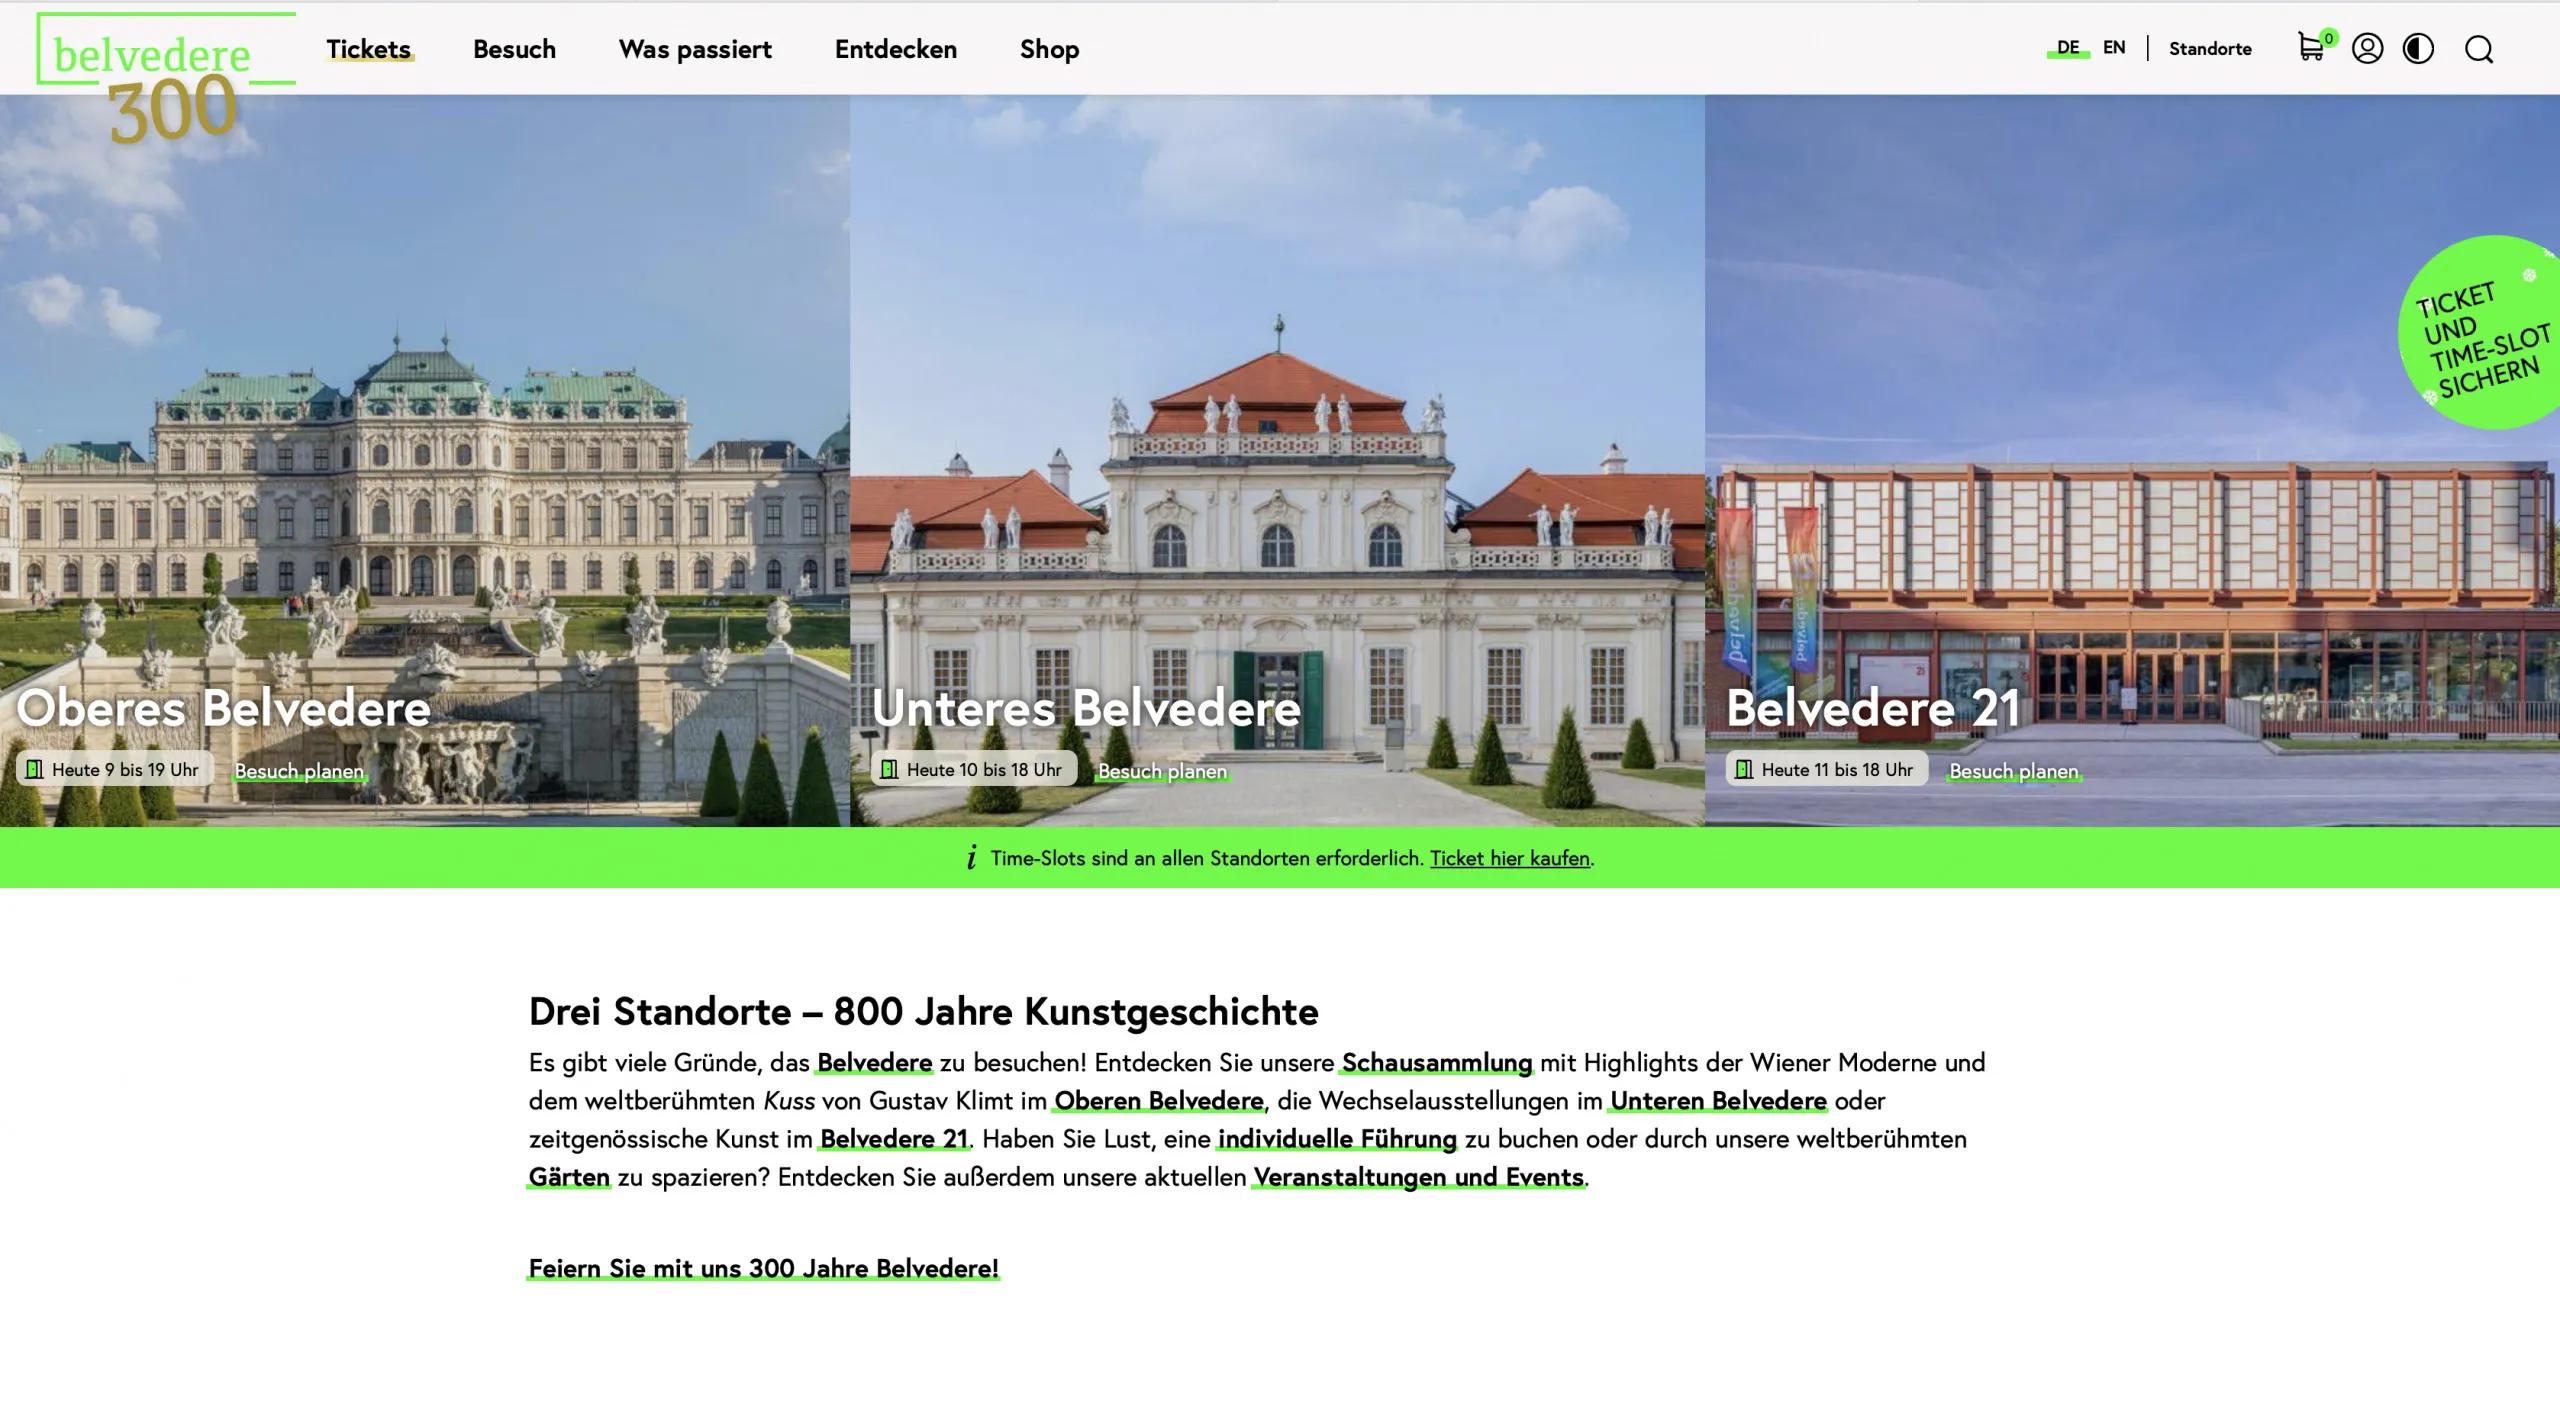The width and height of the screenshot is (2560, 1407).
Task: Click the Gärten link
Action: pos(568,1177)
